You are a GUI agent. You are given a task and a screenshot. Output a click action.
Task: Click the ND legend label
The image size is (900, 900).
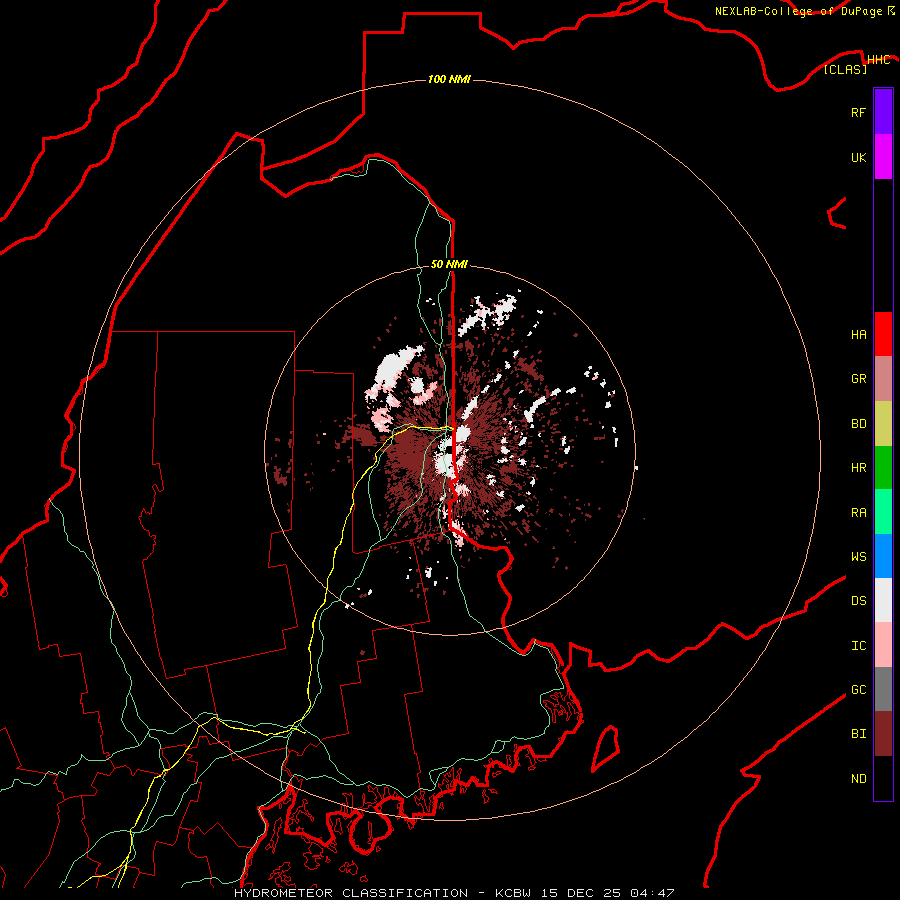(x=858, y=779)
